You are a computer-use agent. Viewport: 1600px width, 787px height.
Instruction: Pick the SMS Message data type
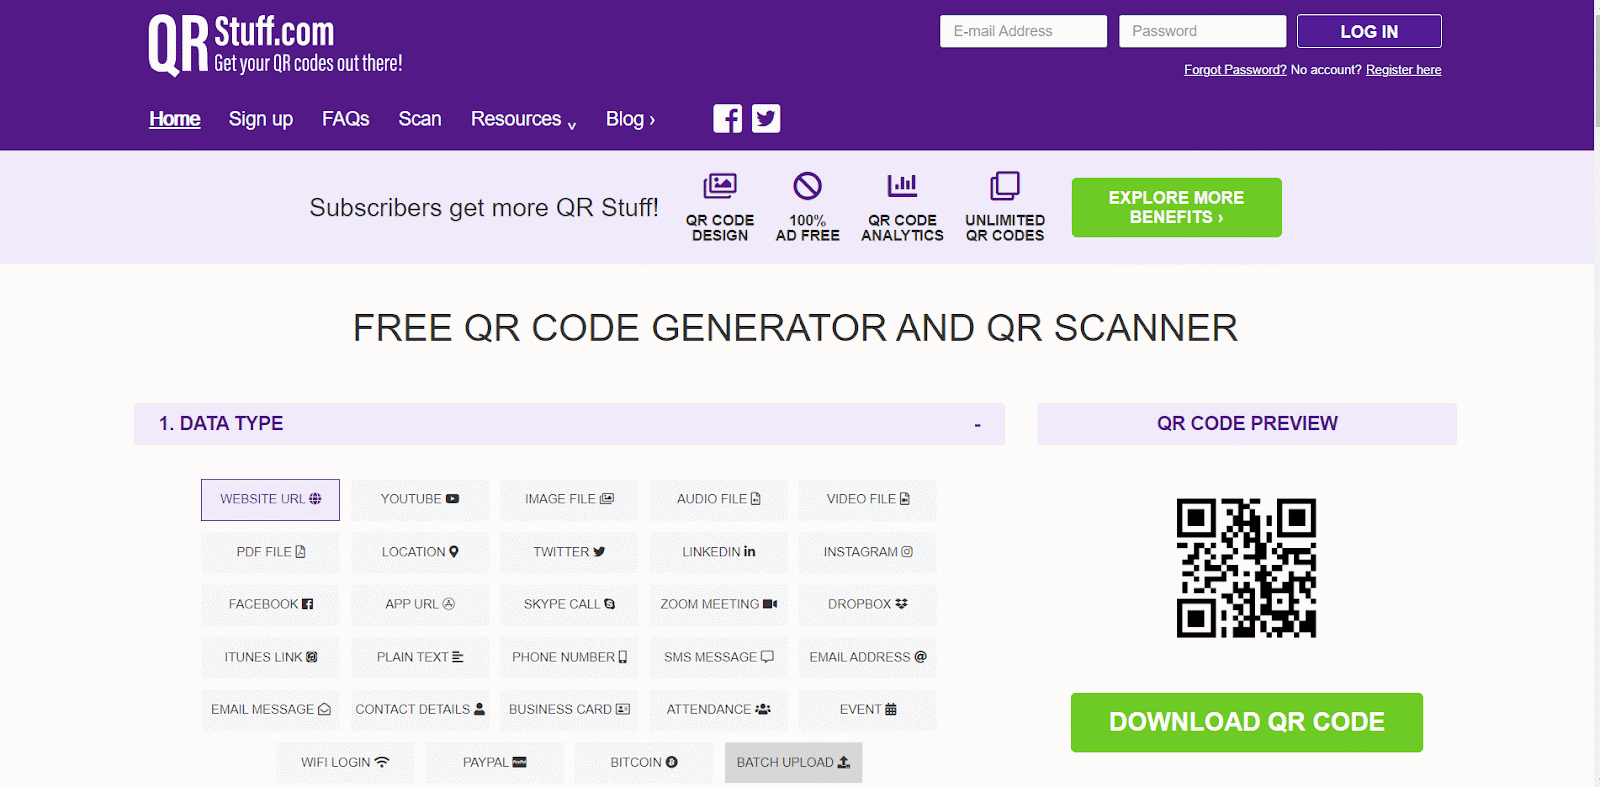(x=719, y=658)
